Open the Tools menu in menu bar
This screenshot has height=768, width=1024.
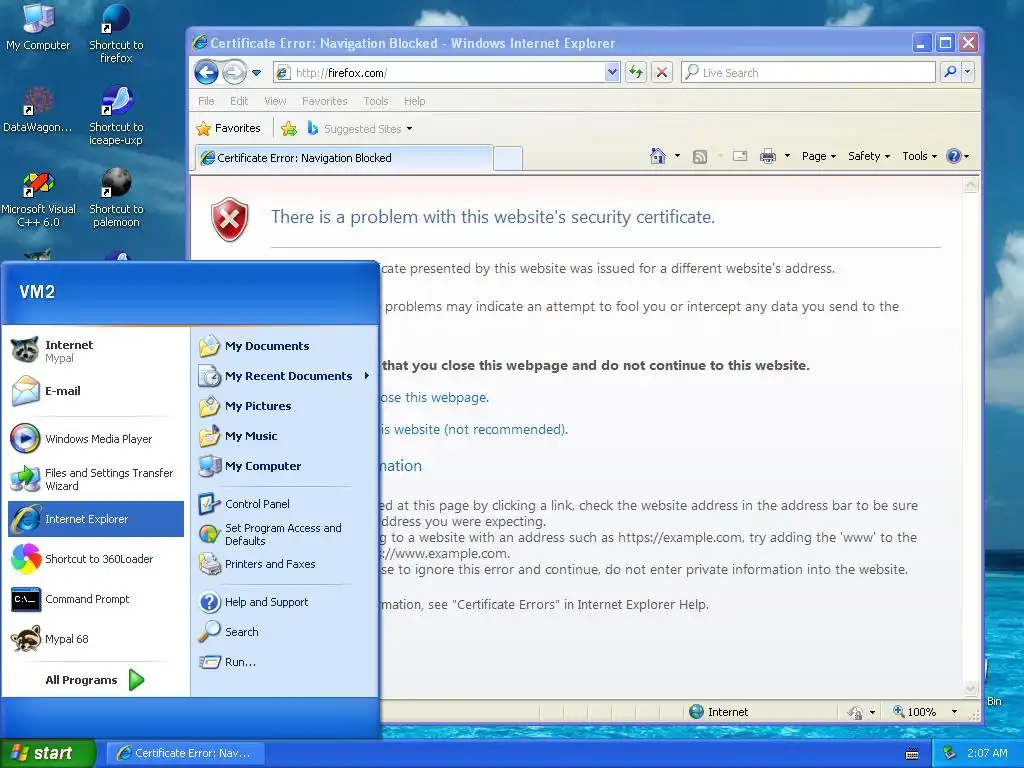click(x=376, y=101)
